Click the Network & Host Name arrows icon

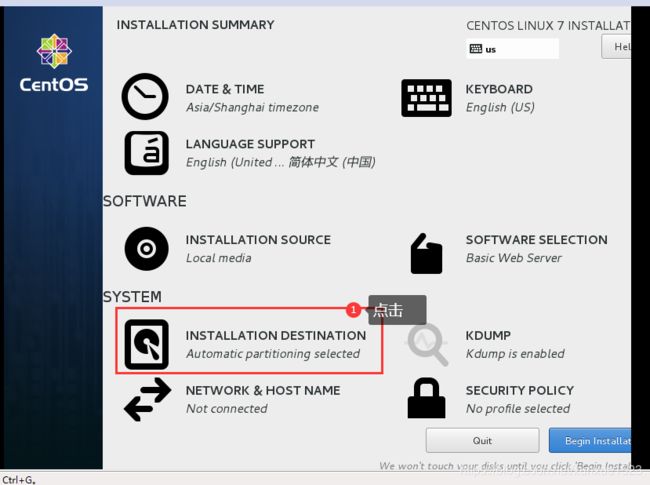click(148, 400)
